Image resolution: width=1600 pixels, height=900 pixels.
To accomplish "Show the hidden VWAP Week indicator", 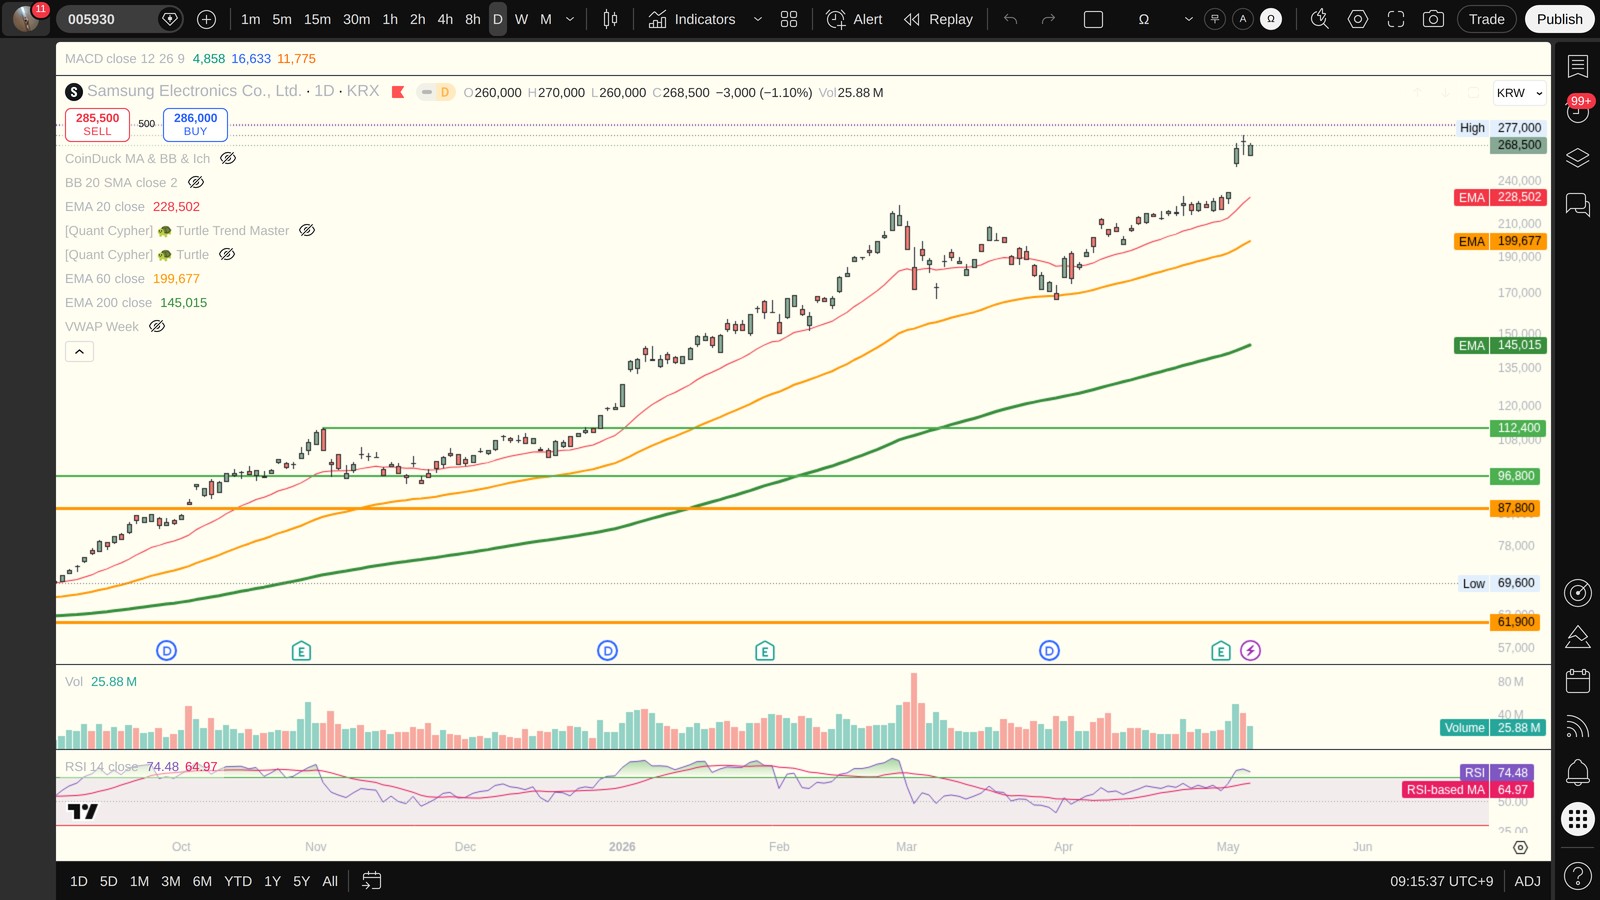I will (157, 326).
